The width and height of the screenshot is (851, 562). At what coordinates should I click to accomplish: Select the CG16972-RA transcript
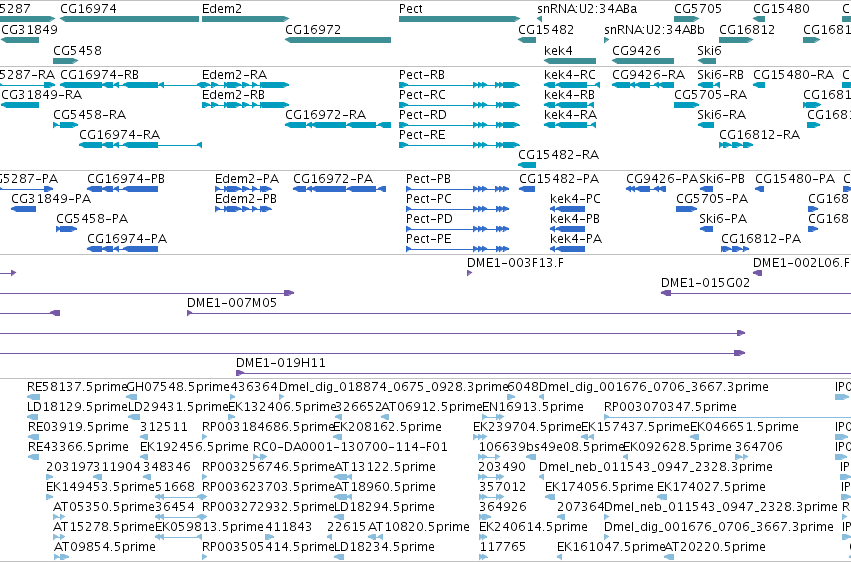pos(338,125)
